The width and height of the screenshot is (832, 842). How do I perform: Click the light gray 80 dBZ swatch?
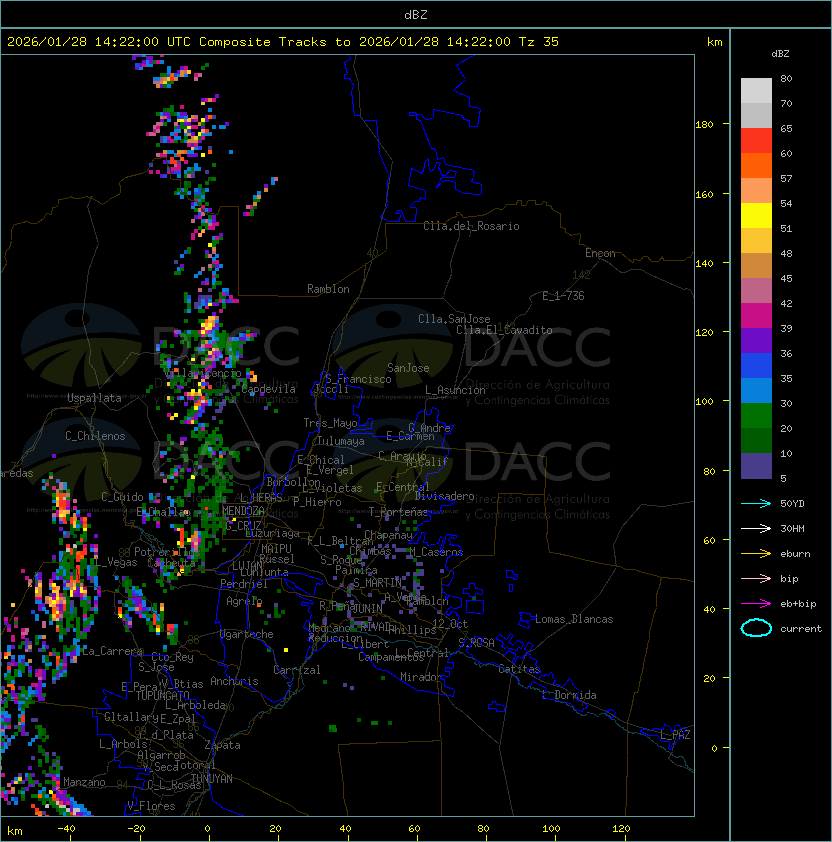coord(756,90)
